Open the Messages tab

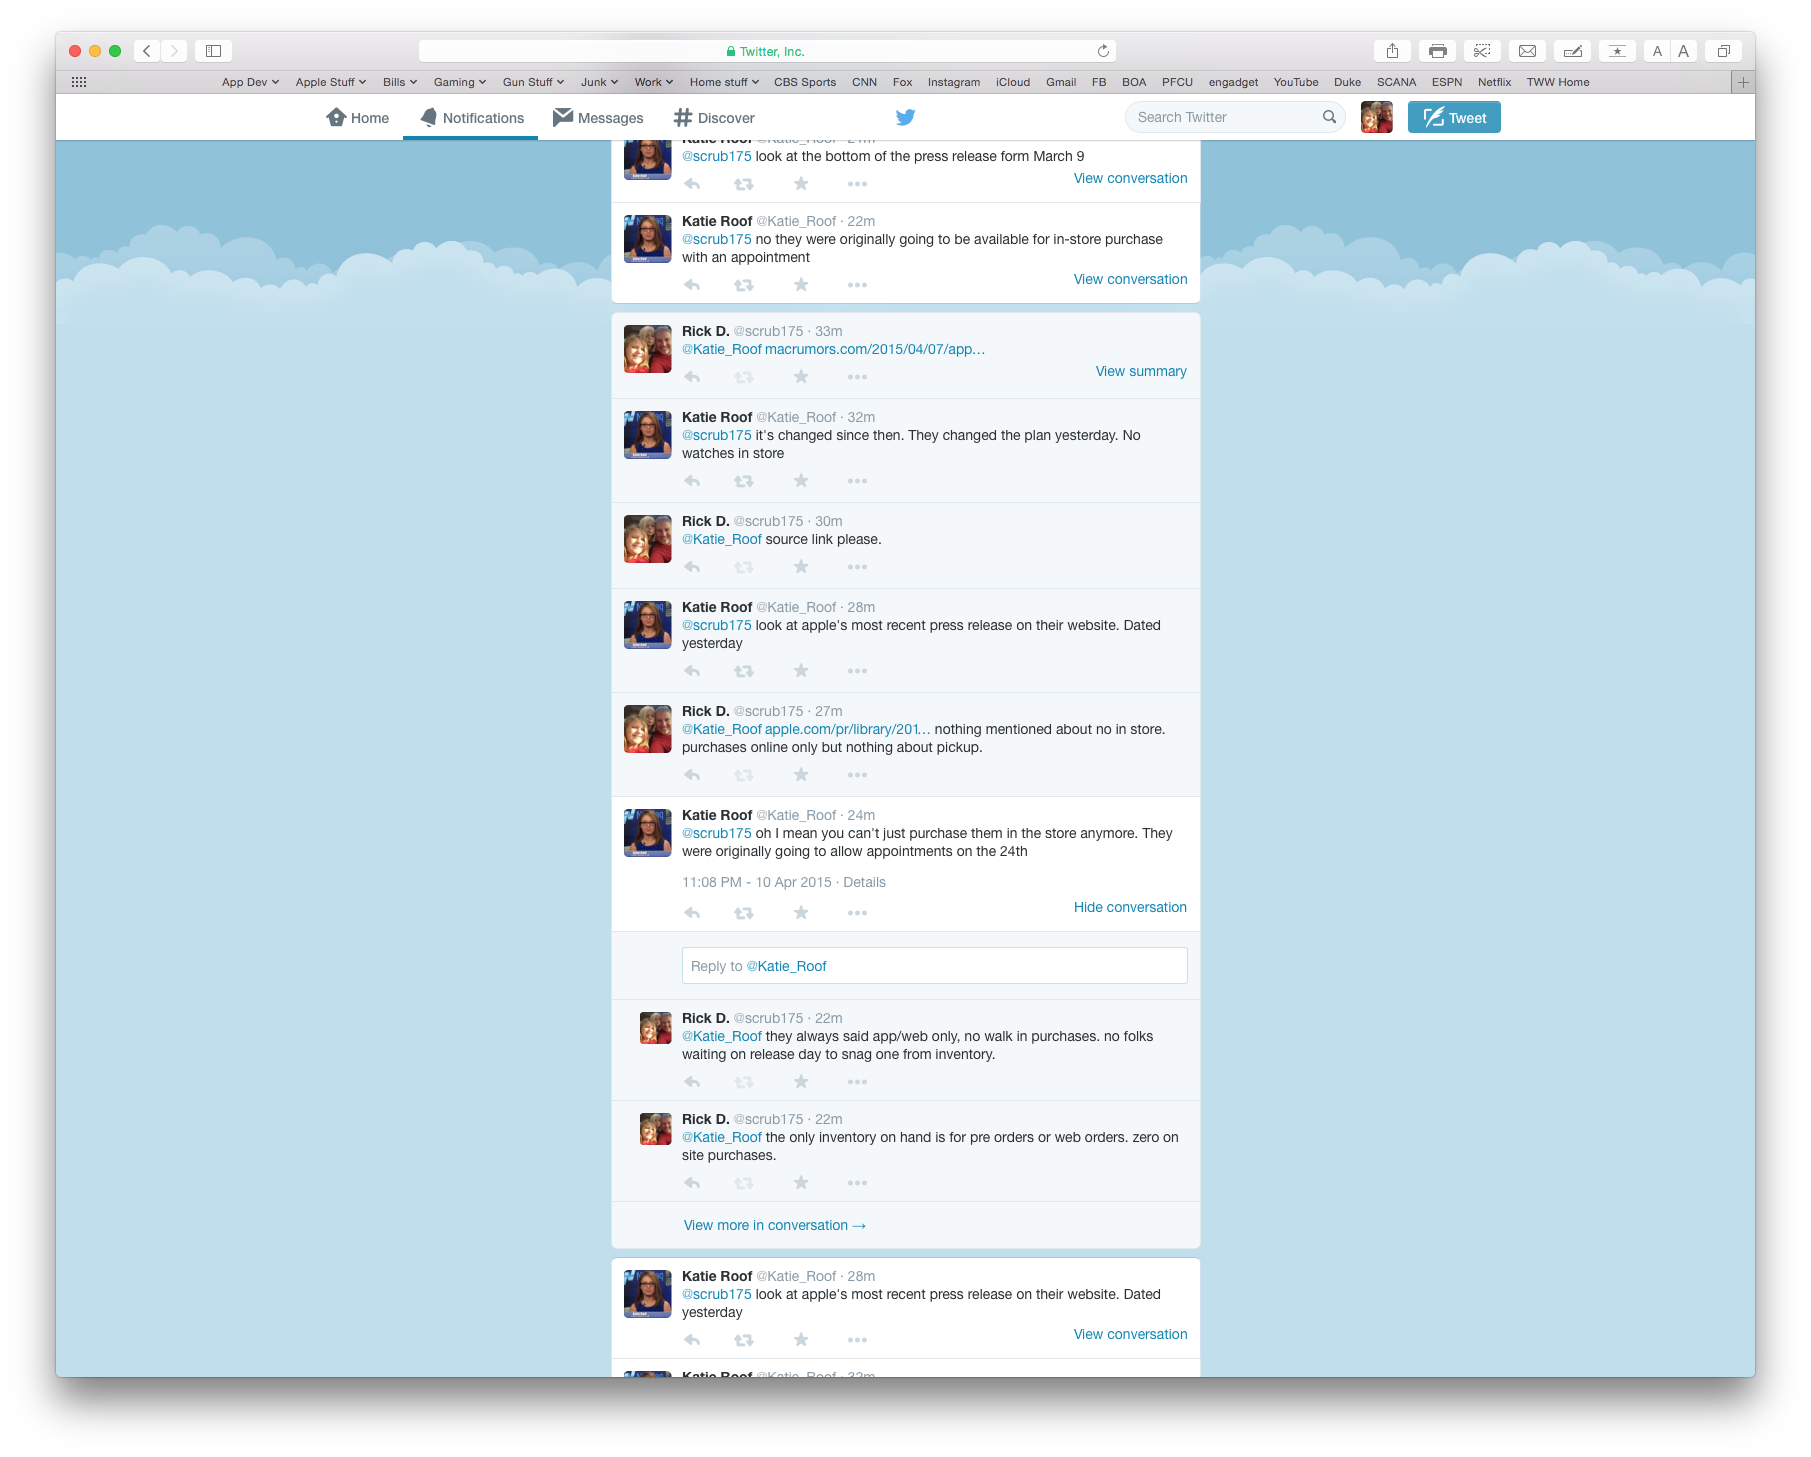pos(598,118)
